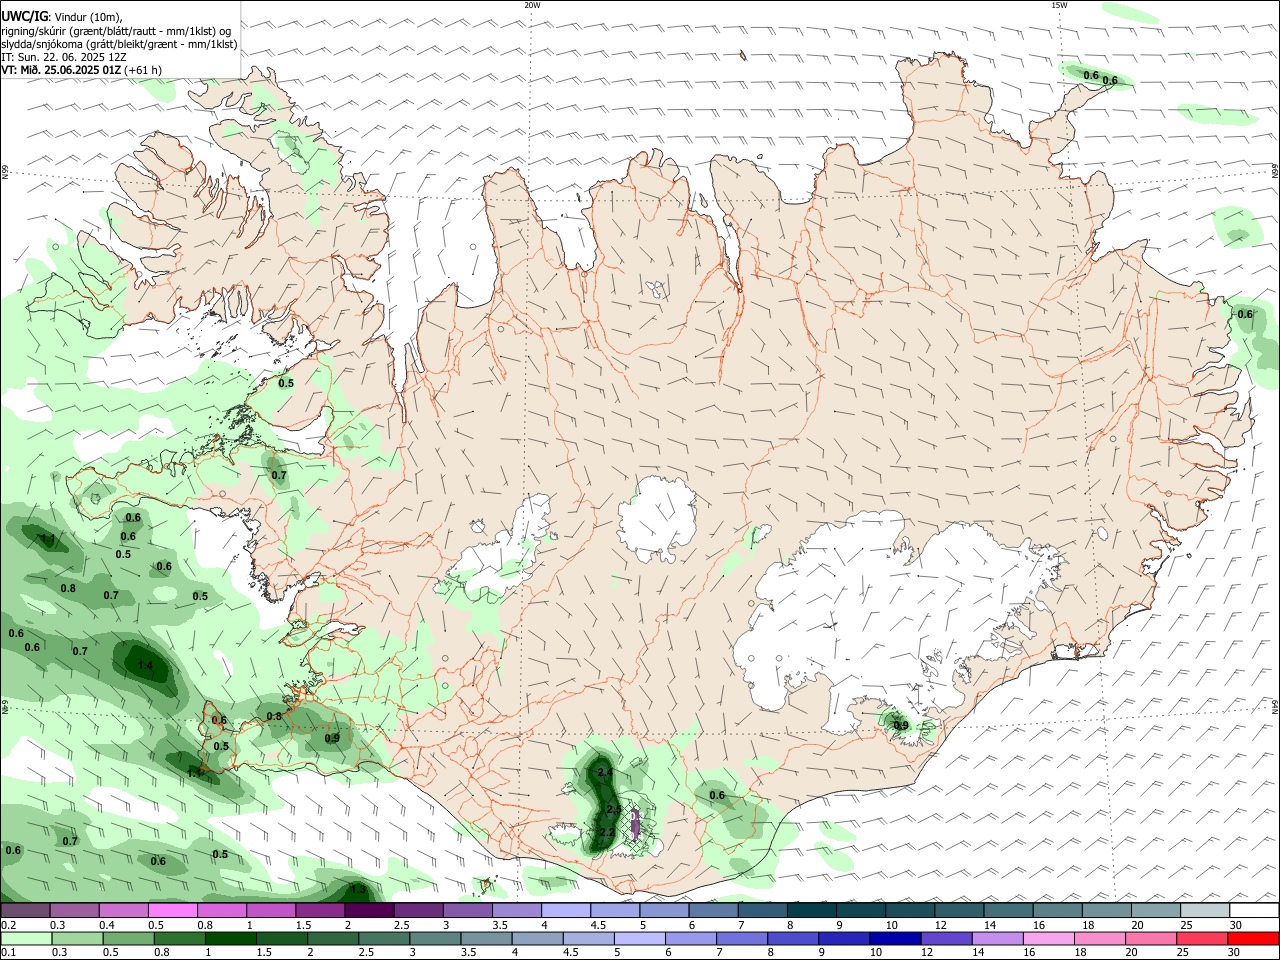This screenshot has width=1280, height=960.
Task: Click the '2.2' precipitation value on the map
Action: pos(606,832)
